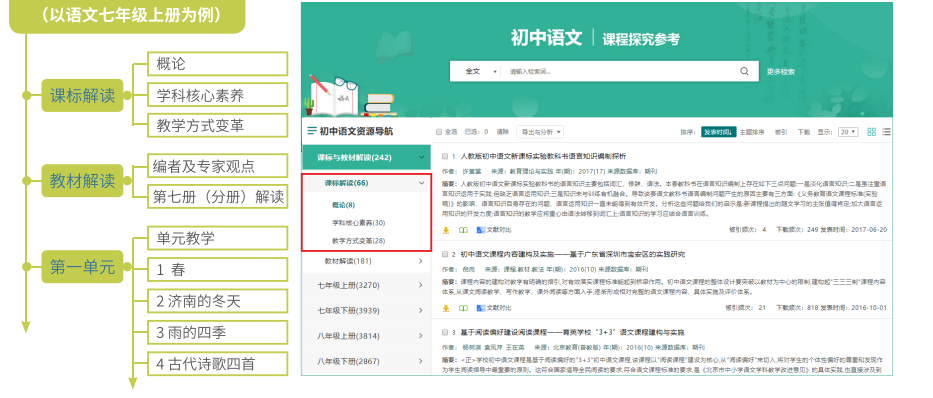The height and width of the screenshot is (398, 933).
Task: Click the 2 济南的冬天 diagram box
Action: click(x=217, y=301)
